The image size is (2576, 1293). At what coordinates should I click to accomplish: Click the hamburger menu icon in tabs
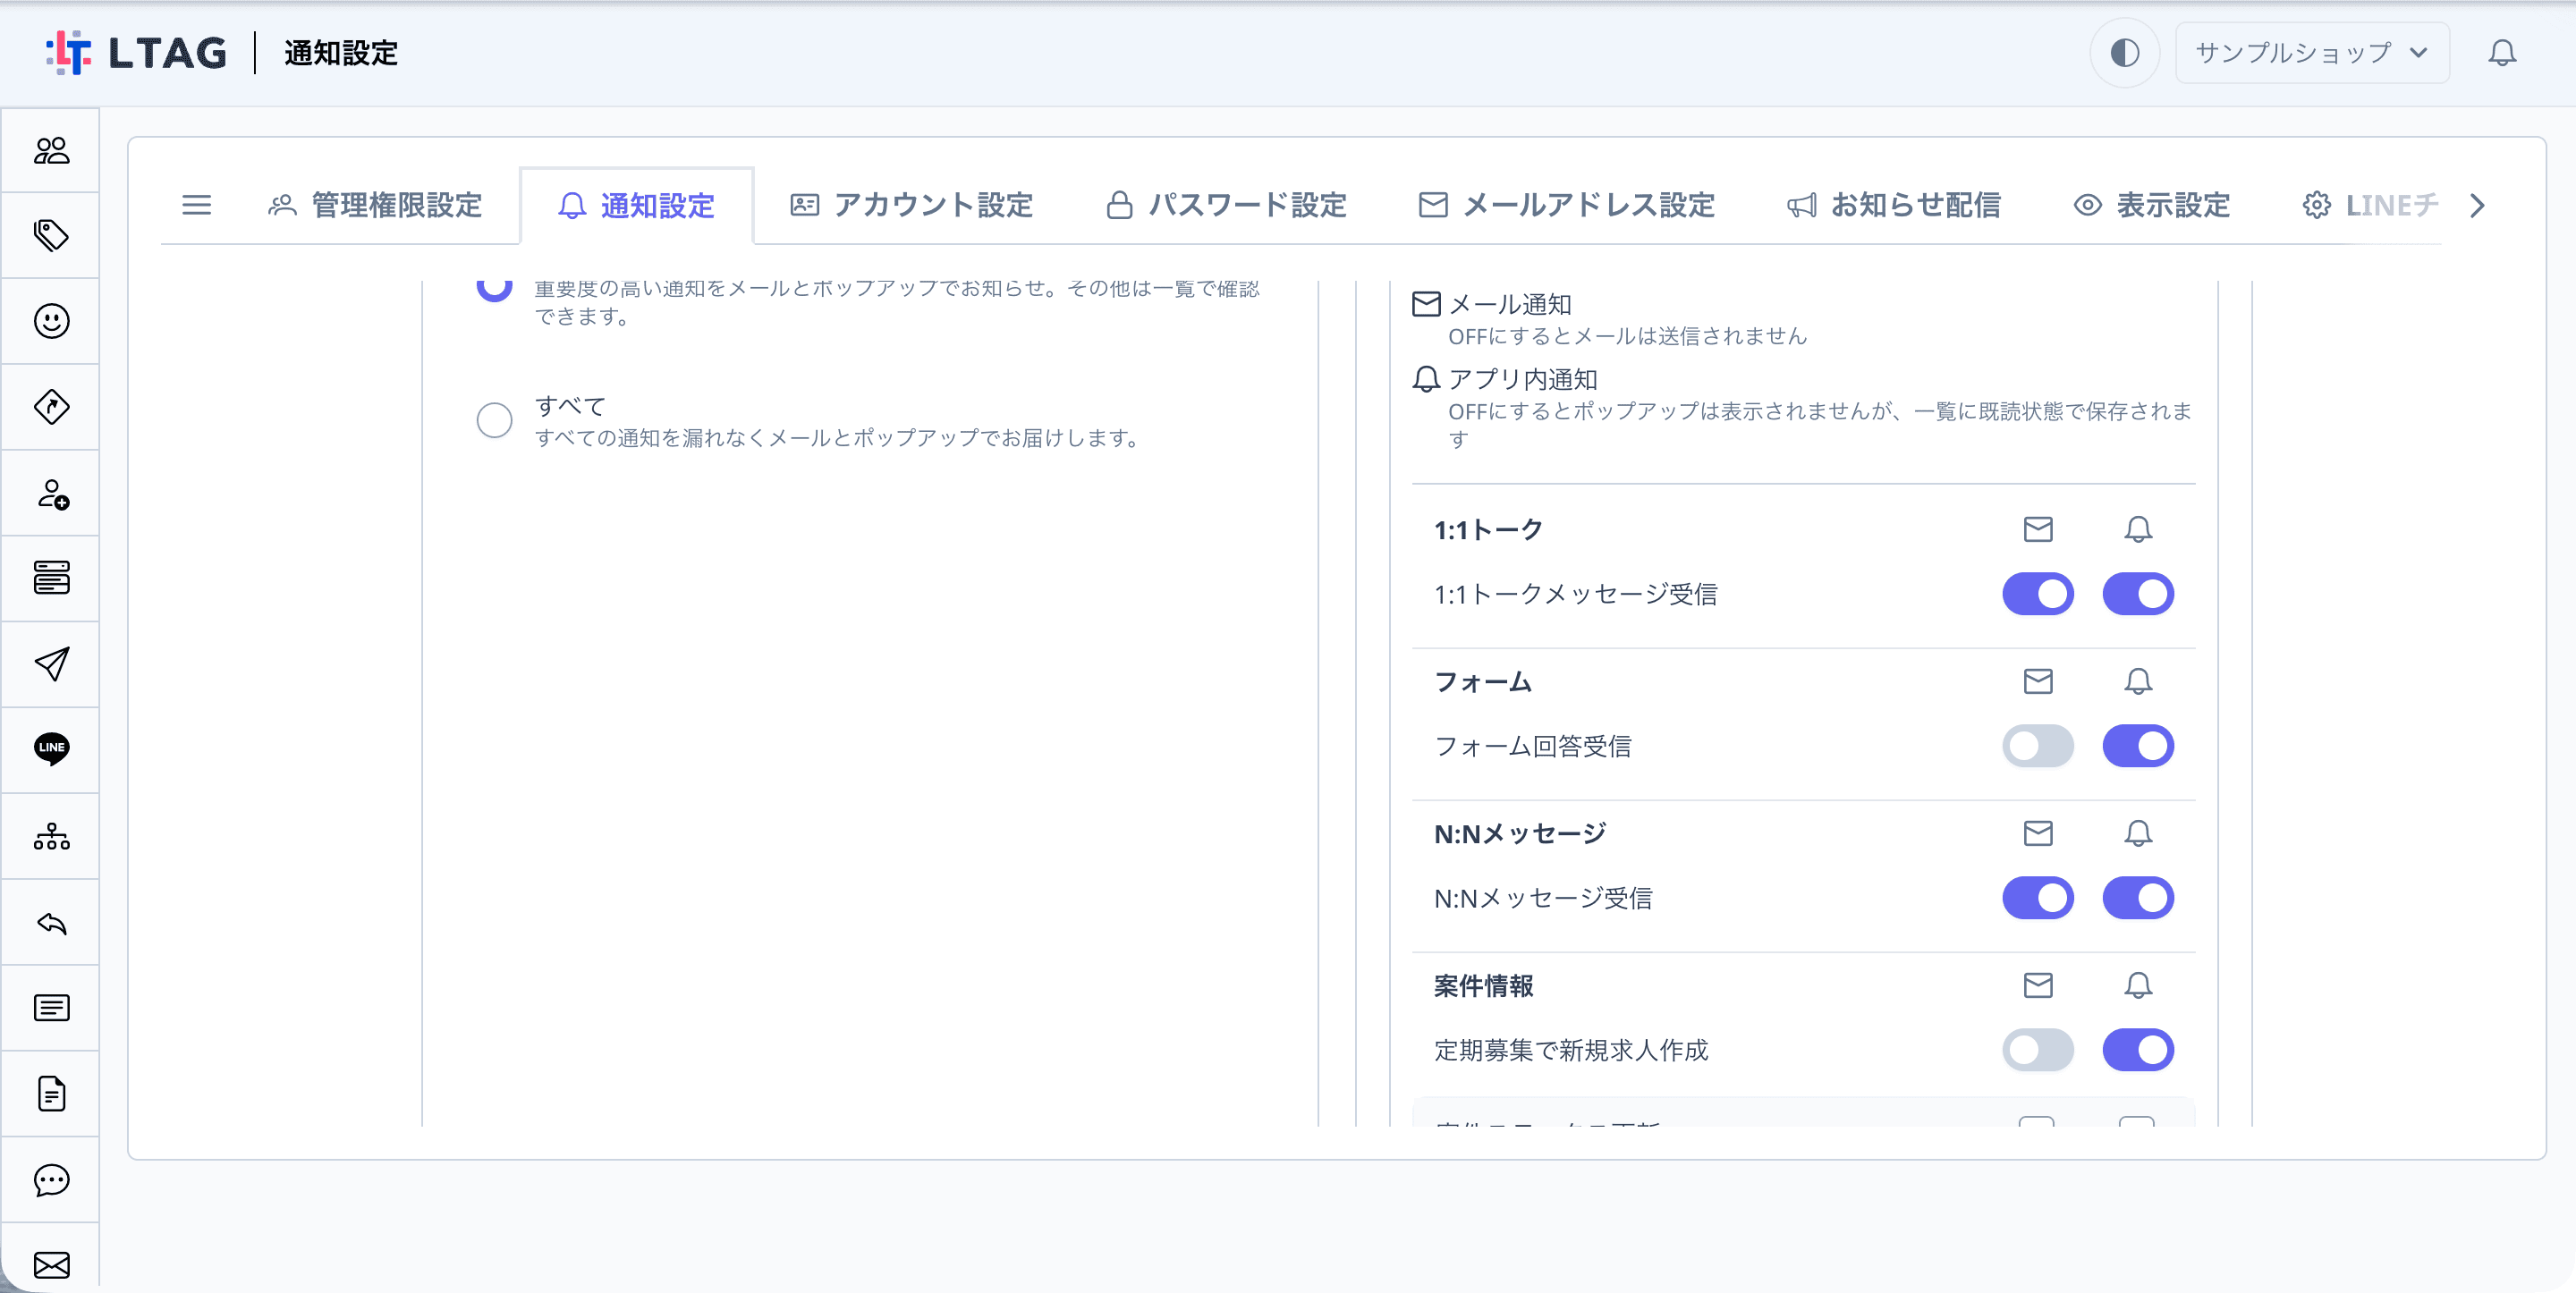pos(197,205)
